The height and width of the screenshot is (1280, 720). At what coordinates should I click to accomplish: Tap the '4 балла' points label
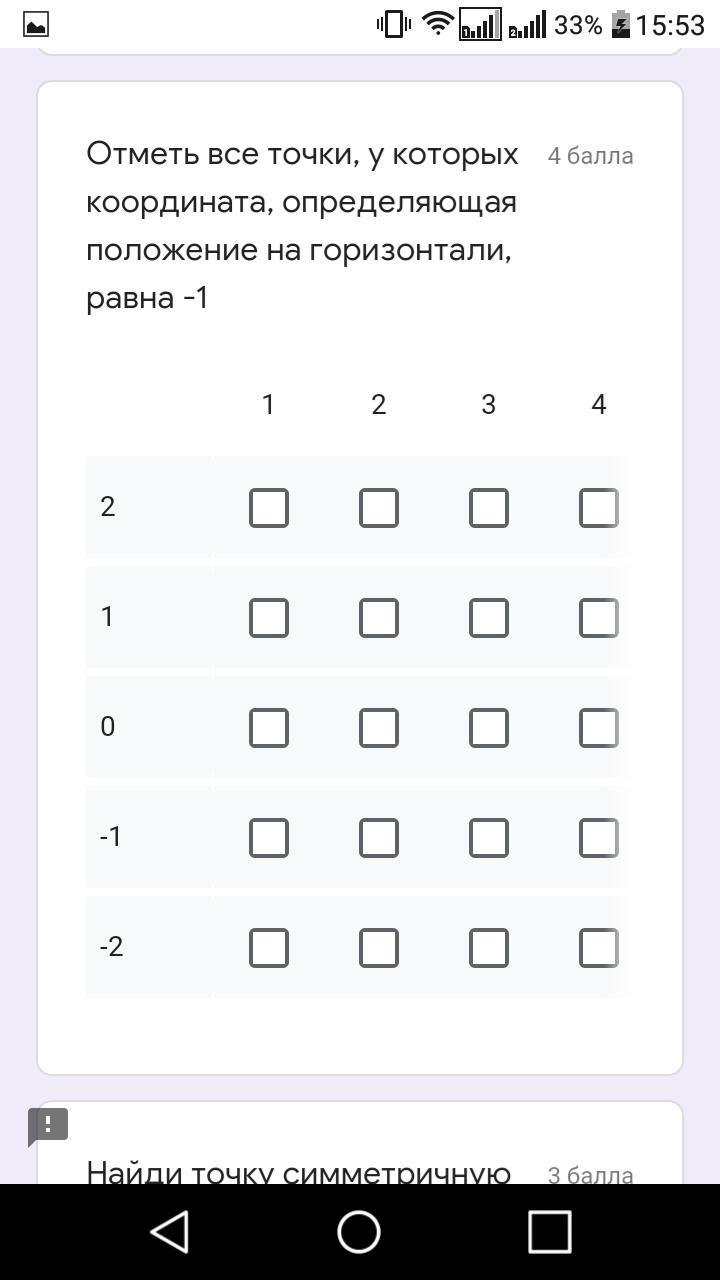click(x=590, y=156)
